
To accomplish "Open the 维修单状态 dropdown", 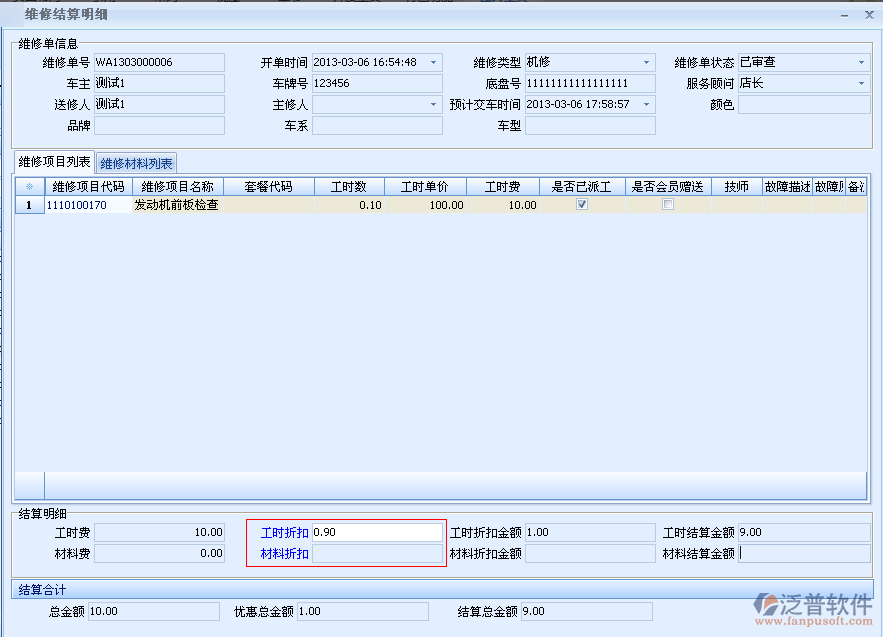I will tap(861, 62).
